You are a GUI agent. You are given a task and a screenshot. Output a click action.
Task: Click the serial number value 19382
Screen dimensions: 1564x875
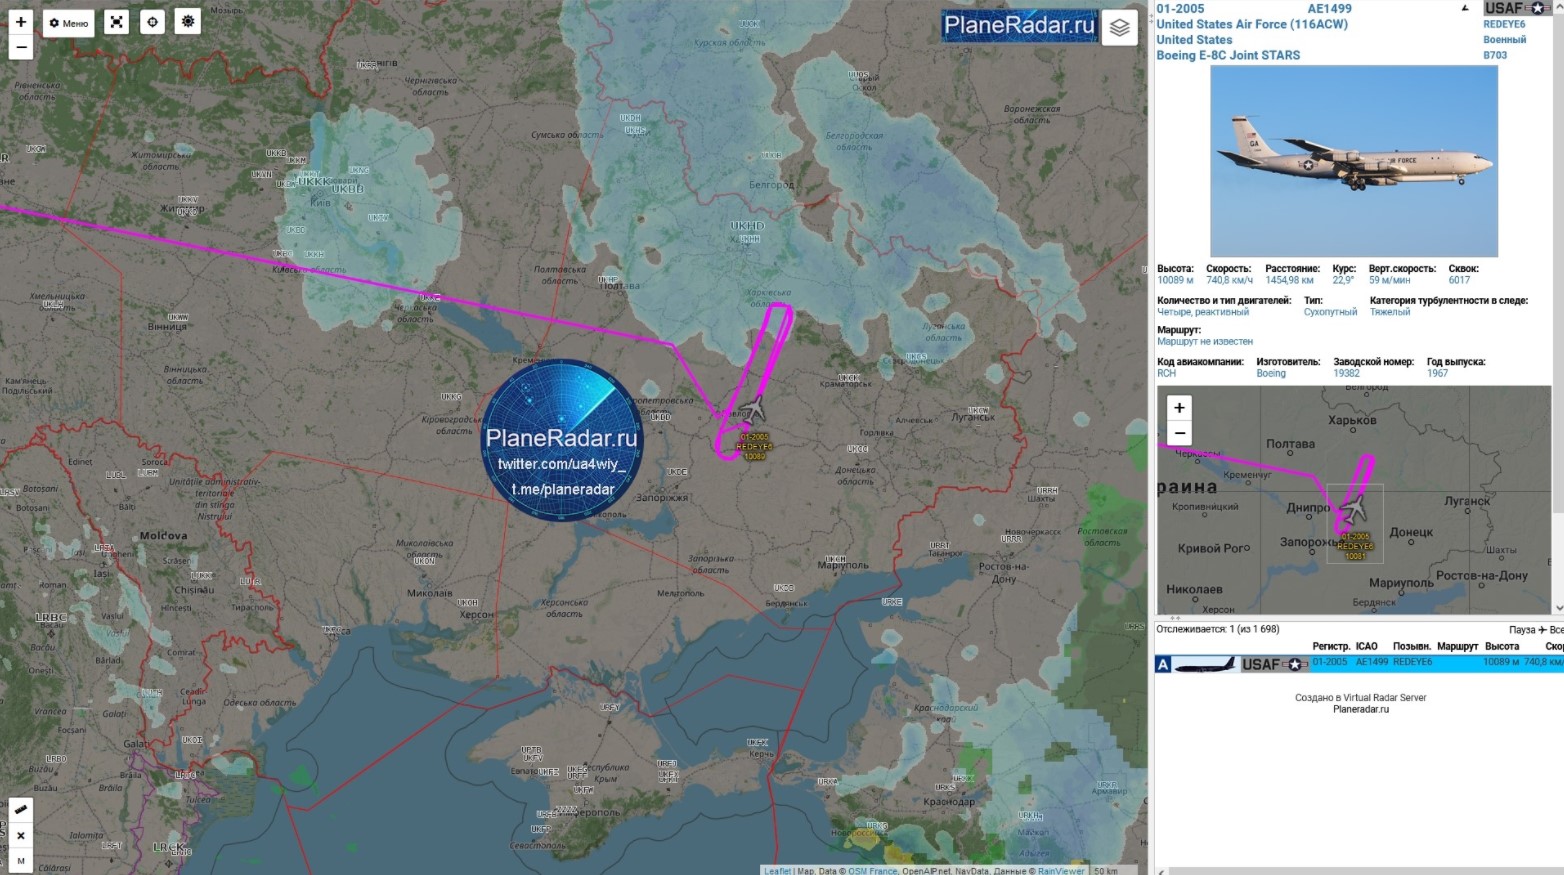pyautogui.click(x=1346, y=373)
